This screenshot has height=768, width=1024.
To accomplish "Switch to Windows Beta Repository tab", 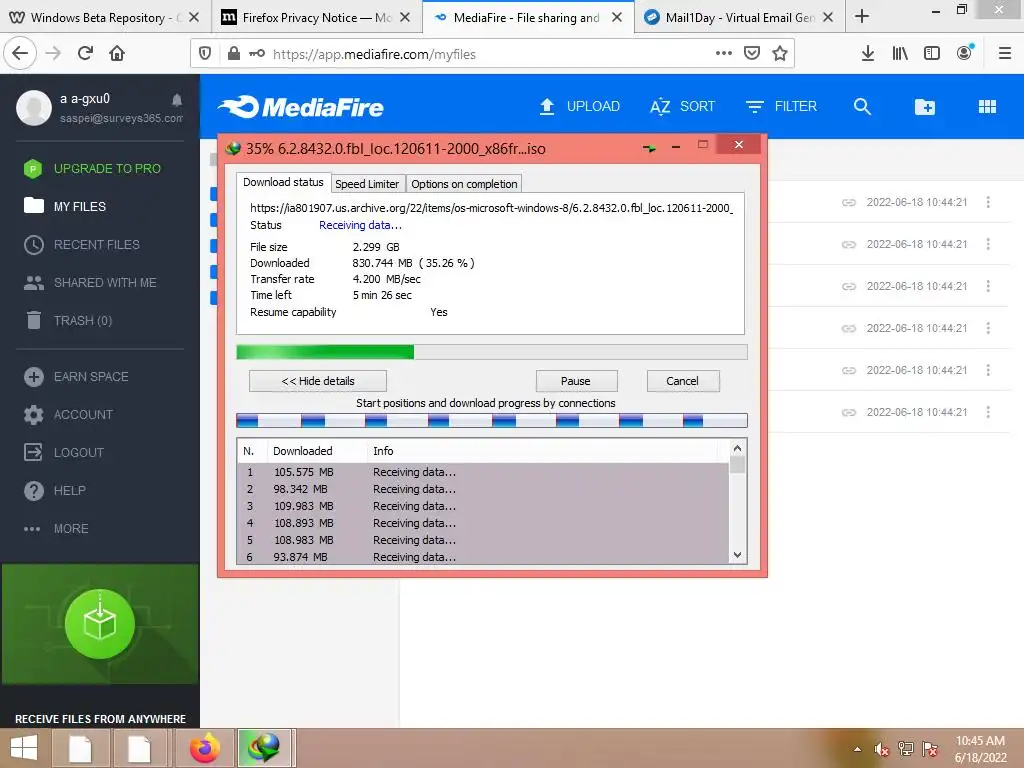I will click(x=105, y=18).
